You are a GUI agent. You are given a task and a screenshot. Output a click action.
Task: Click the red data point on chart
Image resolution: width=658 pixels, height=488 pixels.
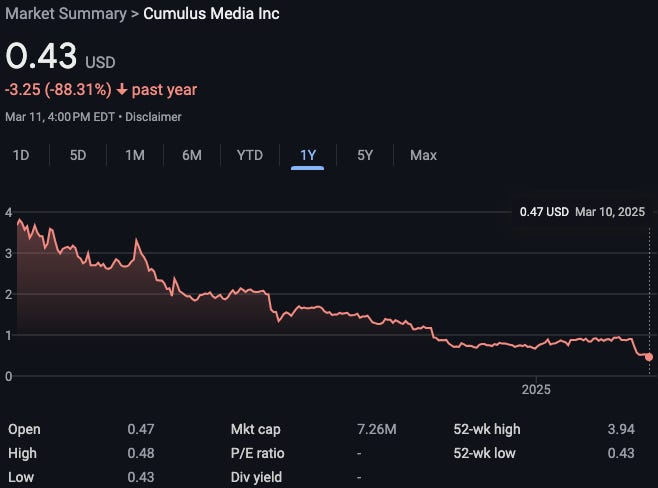tap(649, 357)
